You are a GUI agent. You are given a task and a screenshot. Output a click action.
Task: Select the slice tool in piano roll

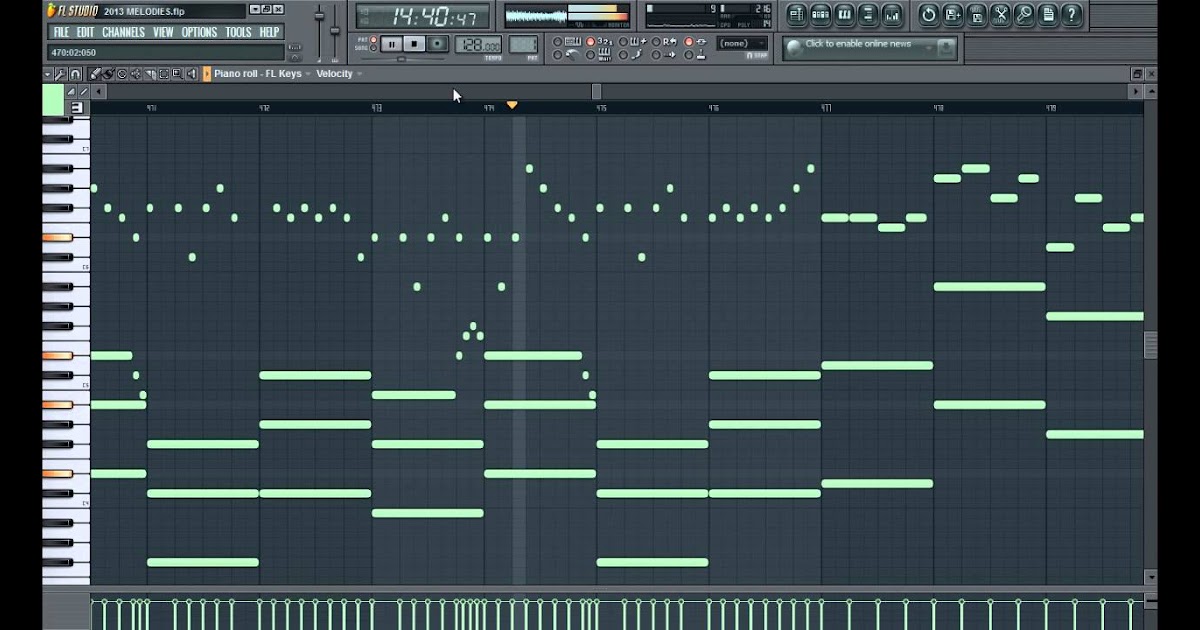pos(150,74)
